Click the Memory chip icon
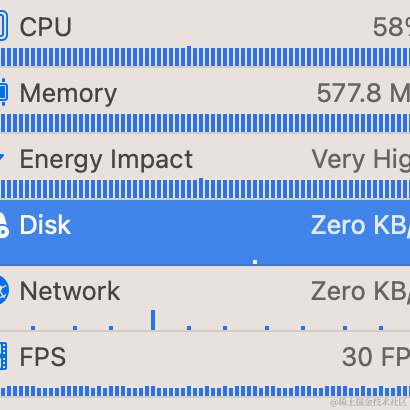This screenshot has width=410, height=410. tap(3, 92)
